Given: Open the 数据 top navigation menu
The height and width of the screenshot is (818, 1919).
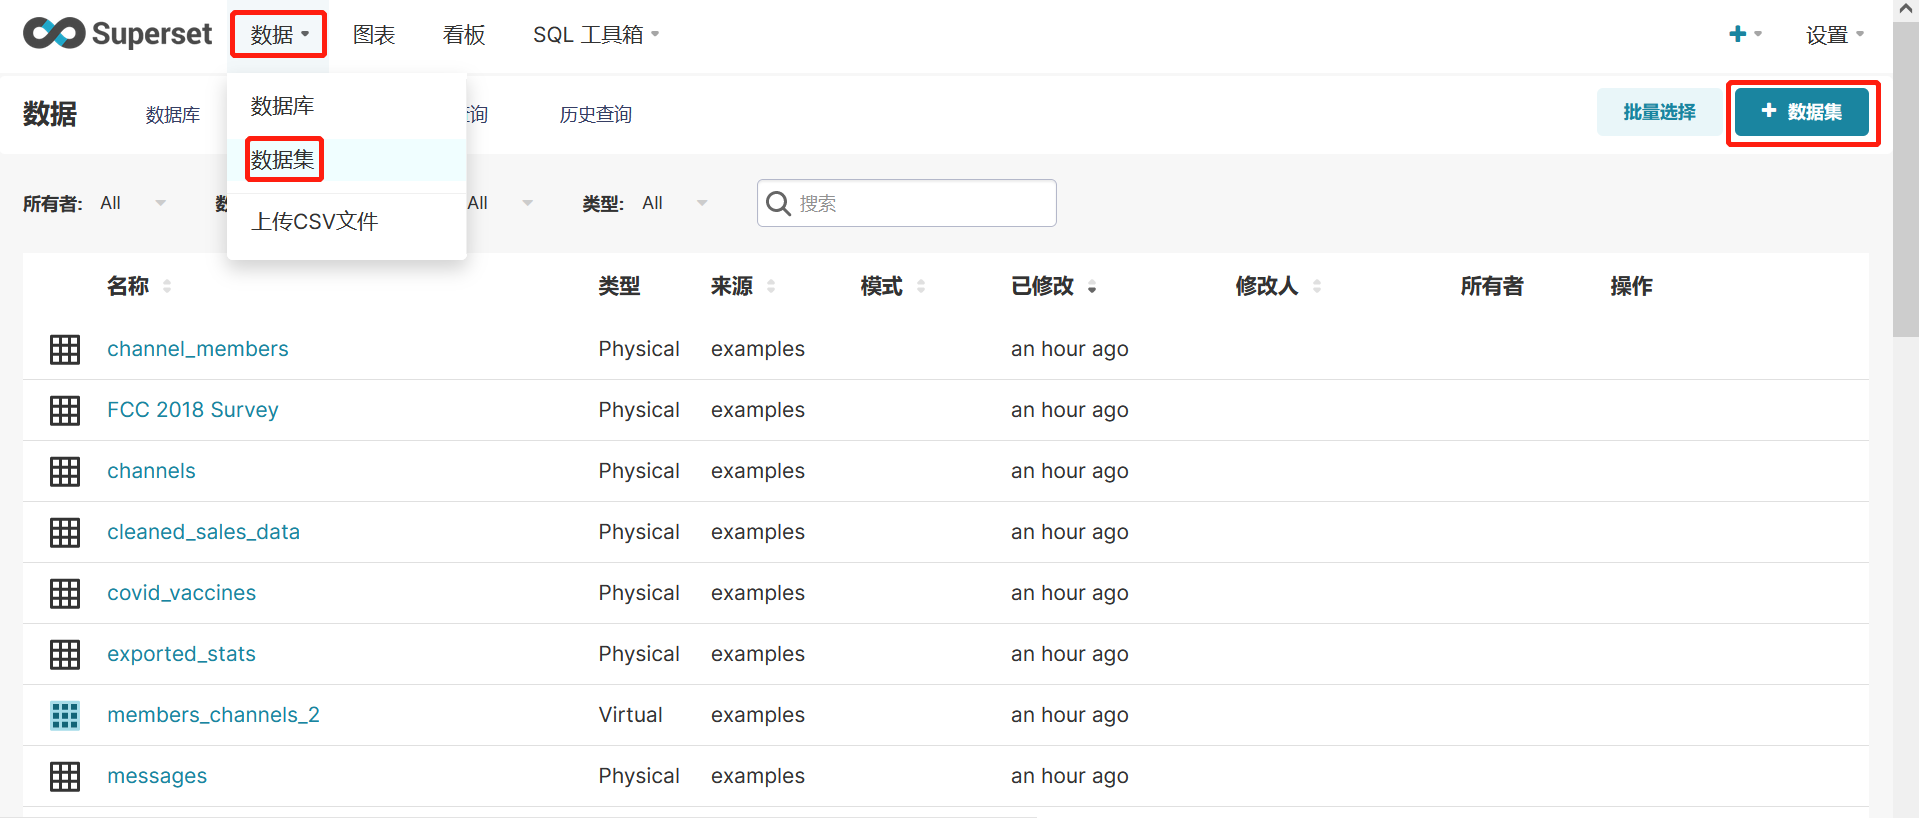Looking at the screenshot, I should (279, 35).
